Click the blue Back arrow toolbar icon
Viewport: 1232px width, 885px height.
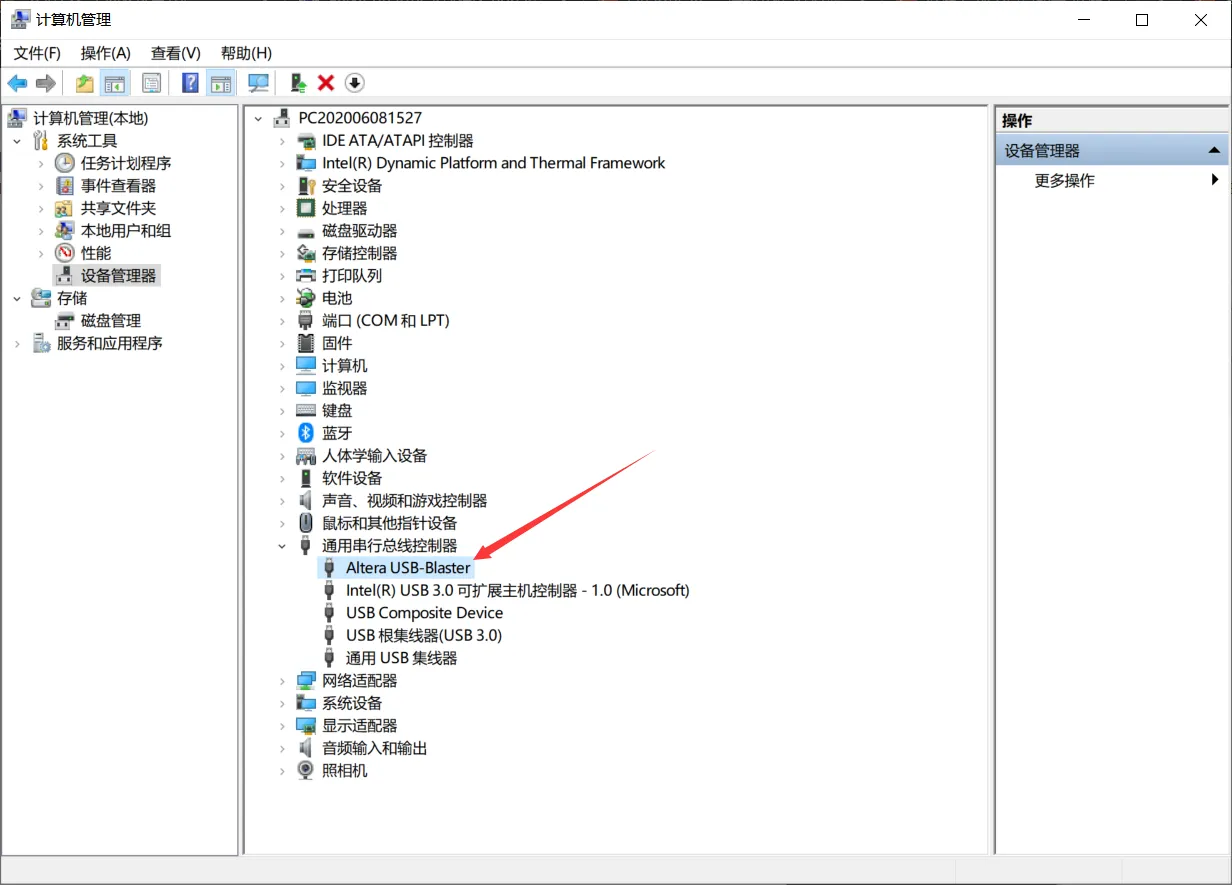pyautogui.click(x=17, y=83)
